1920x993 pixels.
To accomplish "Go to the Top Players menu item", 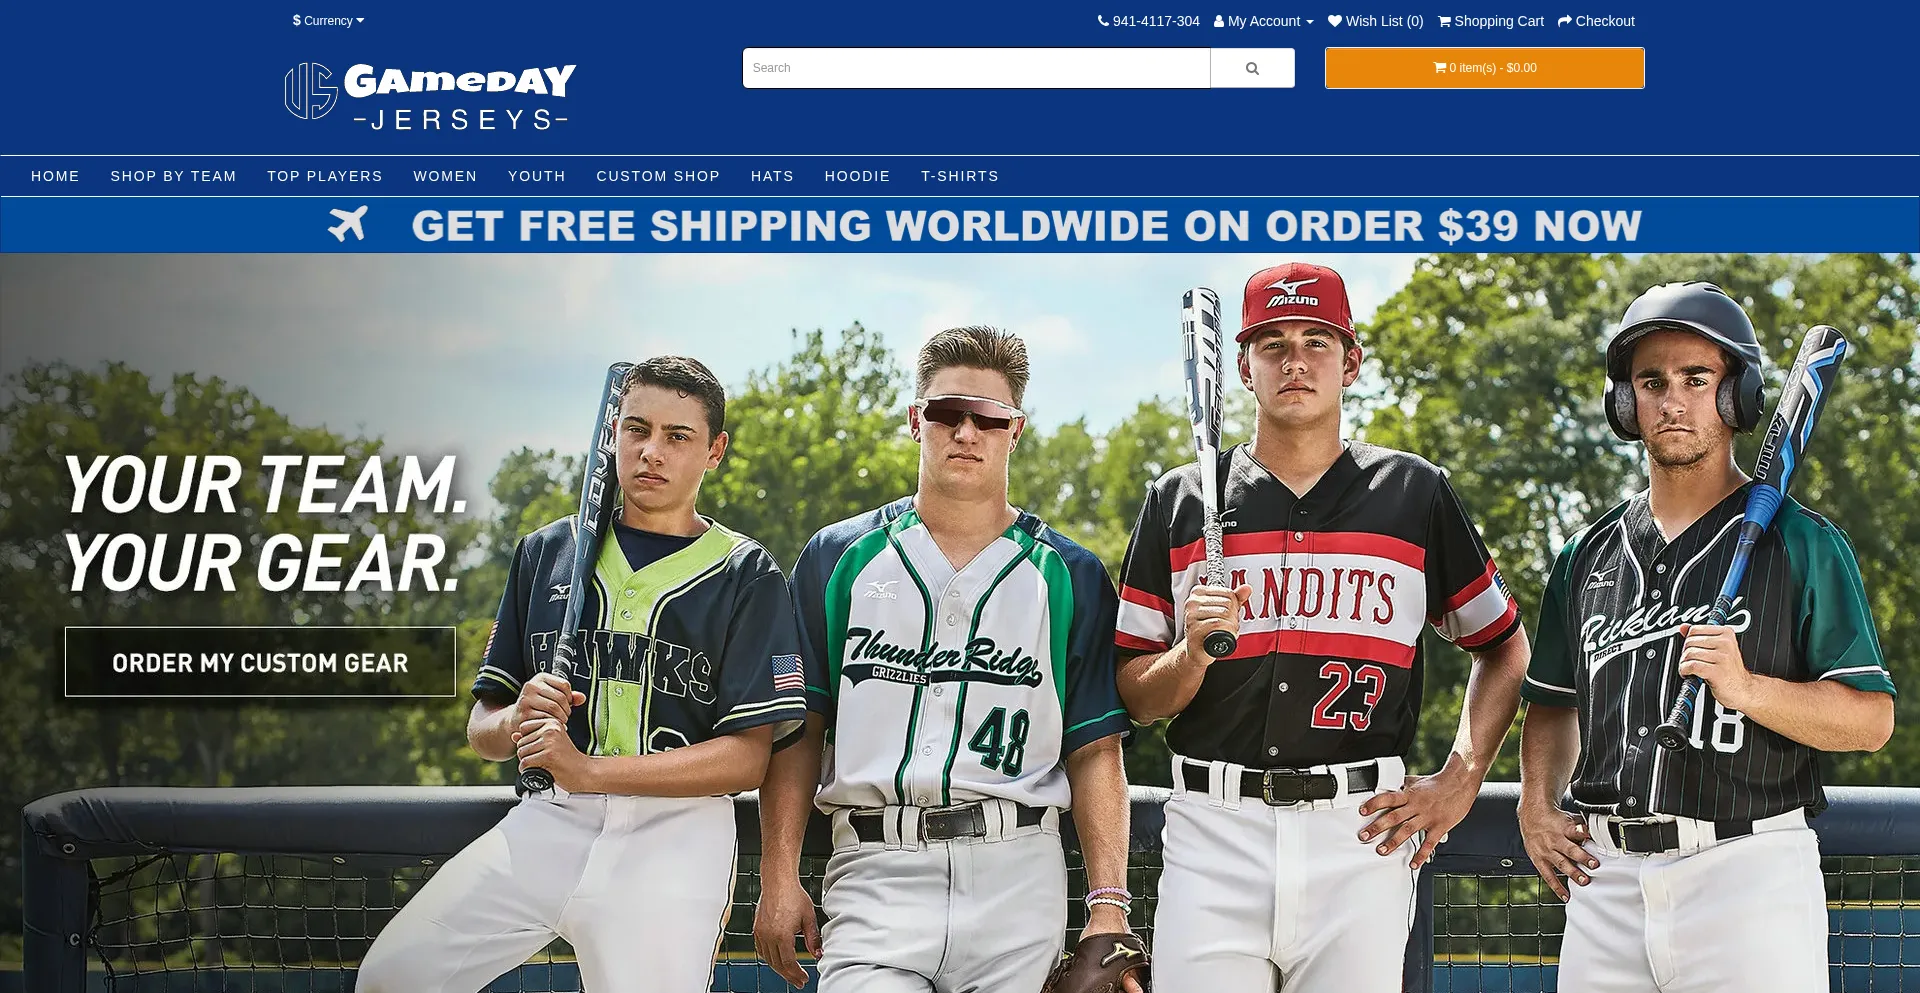I will tap(325, 176).
